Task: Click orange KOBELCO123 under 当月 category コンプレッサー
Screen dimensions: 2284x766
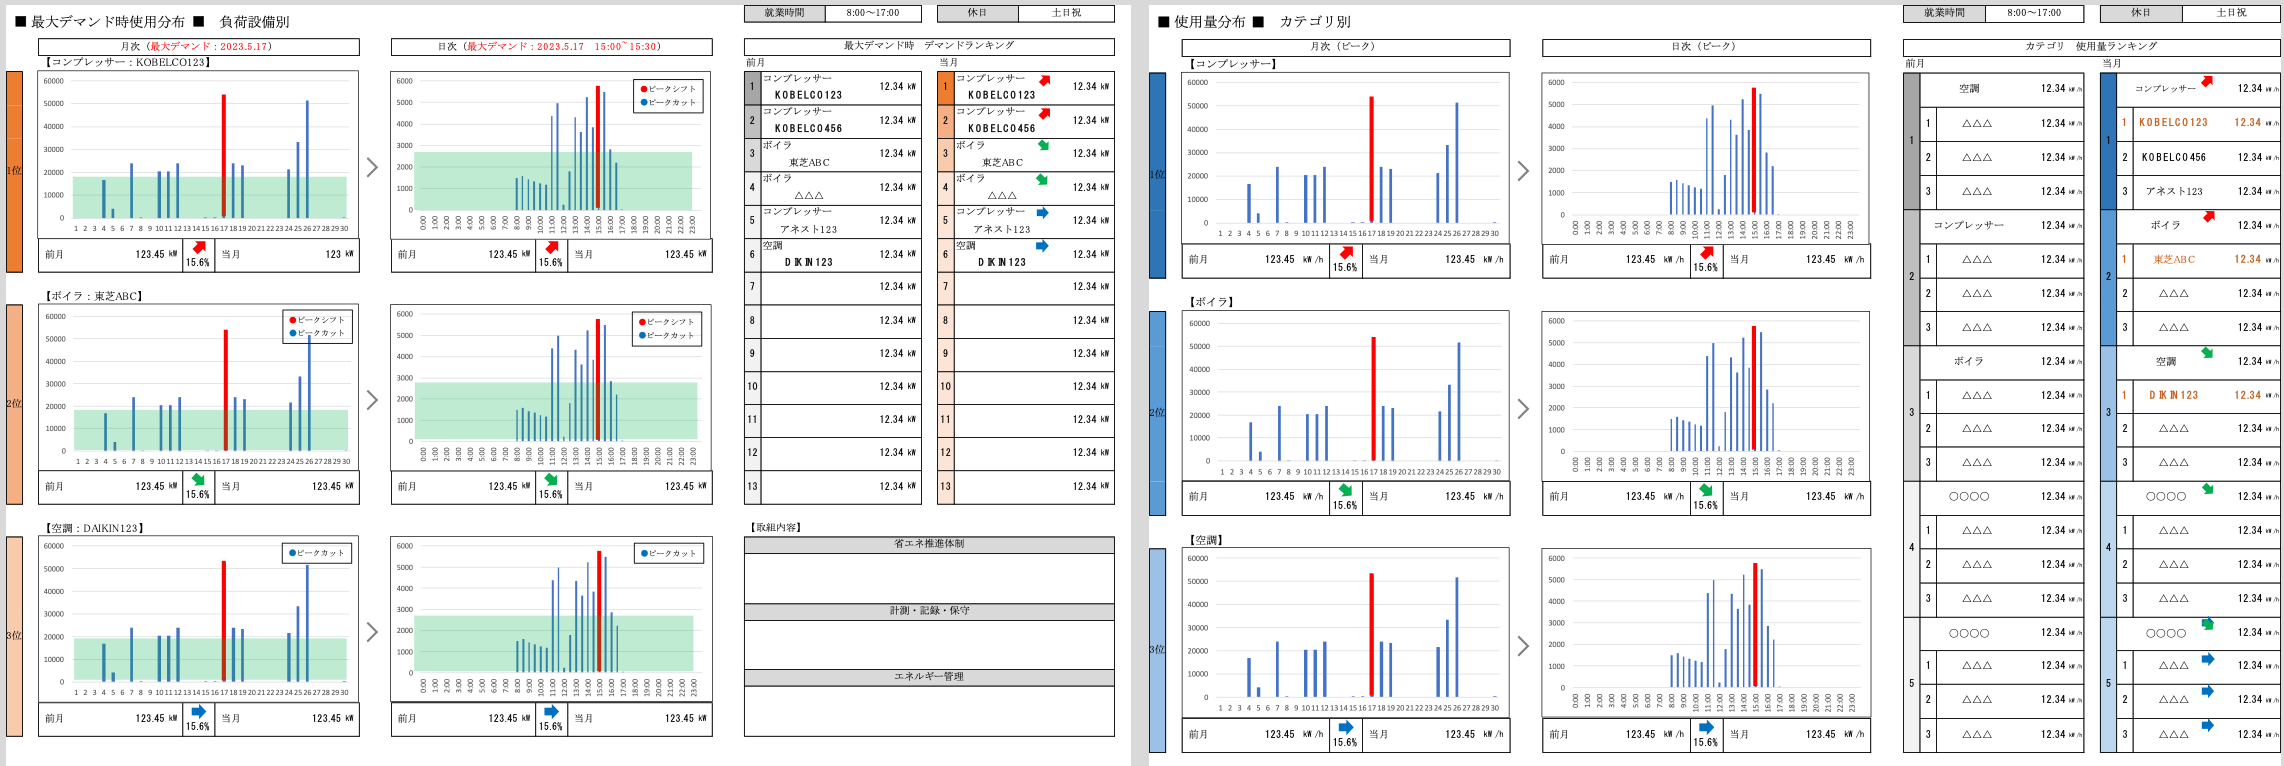Action: click(2173, 123)
